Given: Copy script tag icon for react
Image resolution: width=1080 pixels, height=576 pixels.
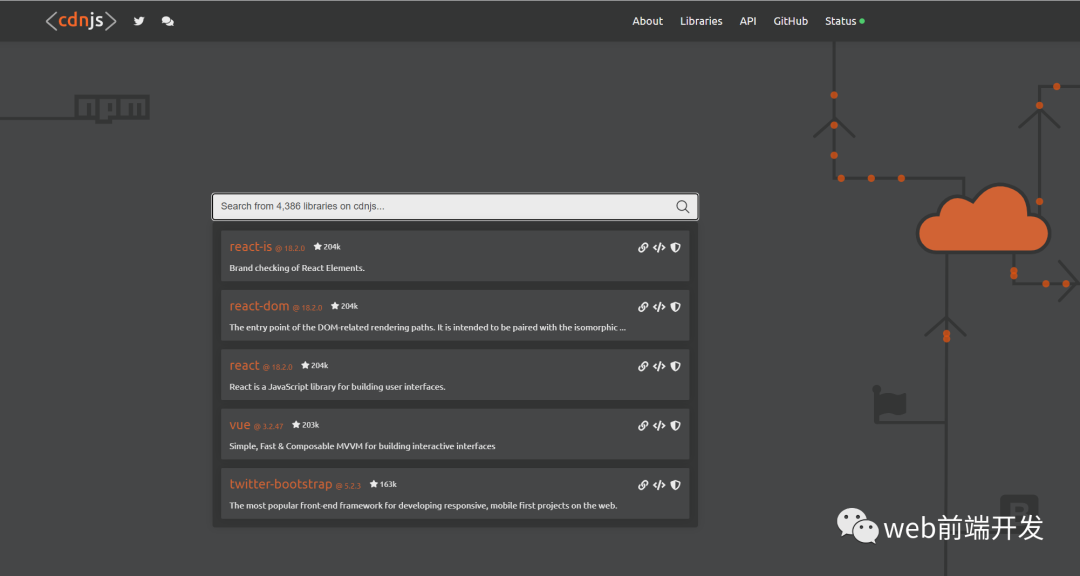Looking at the screenshot, I should click(659, 366).
